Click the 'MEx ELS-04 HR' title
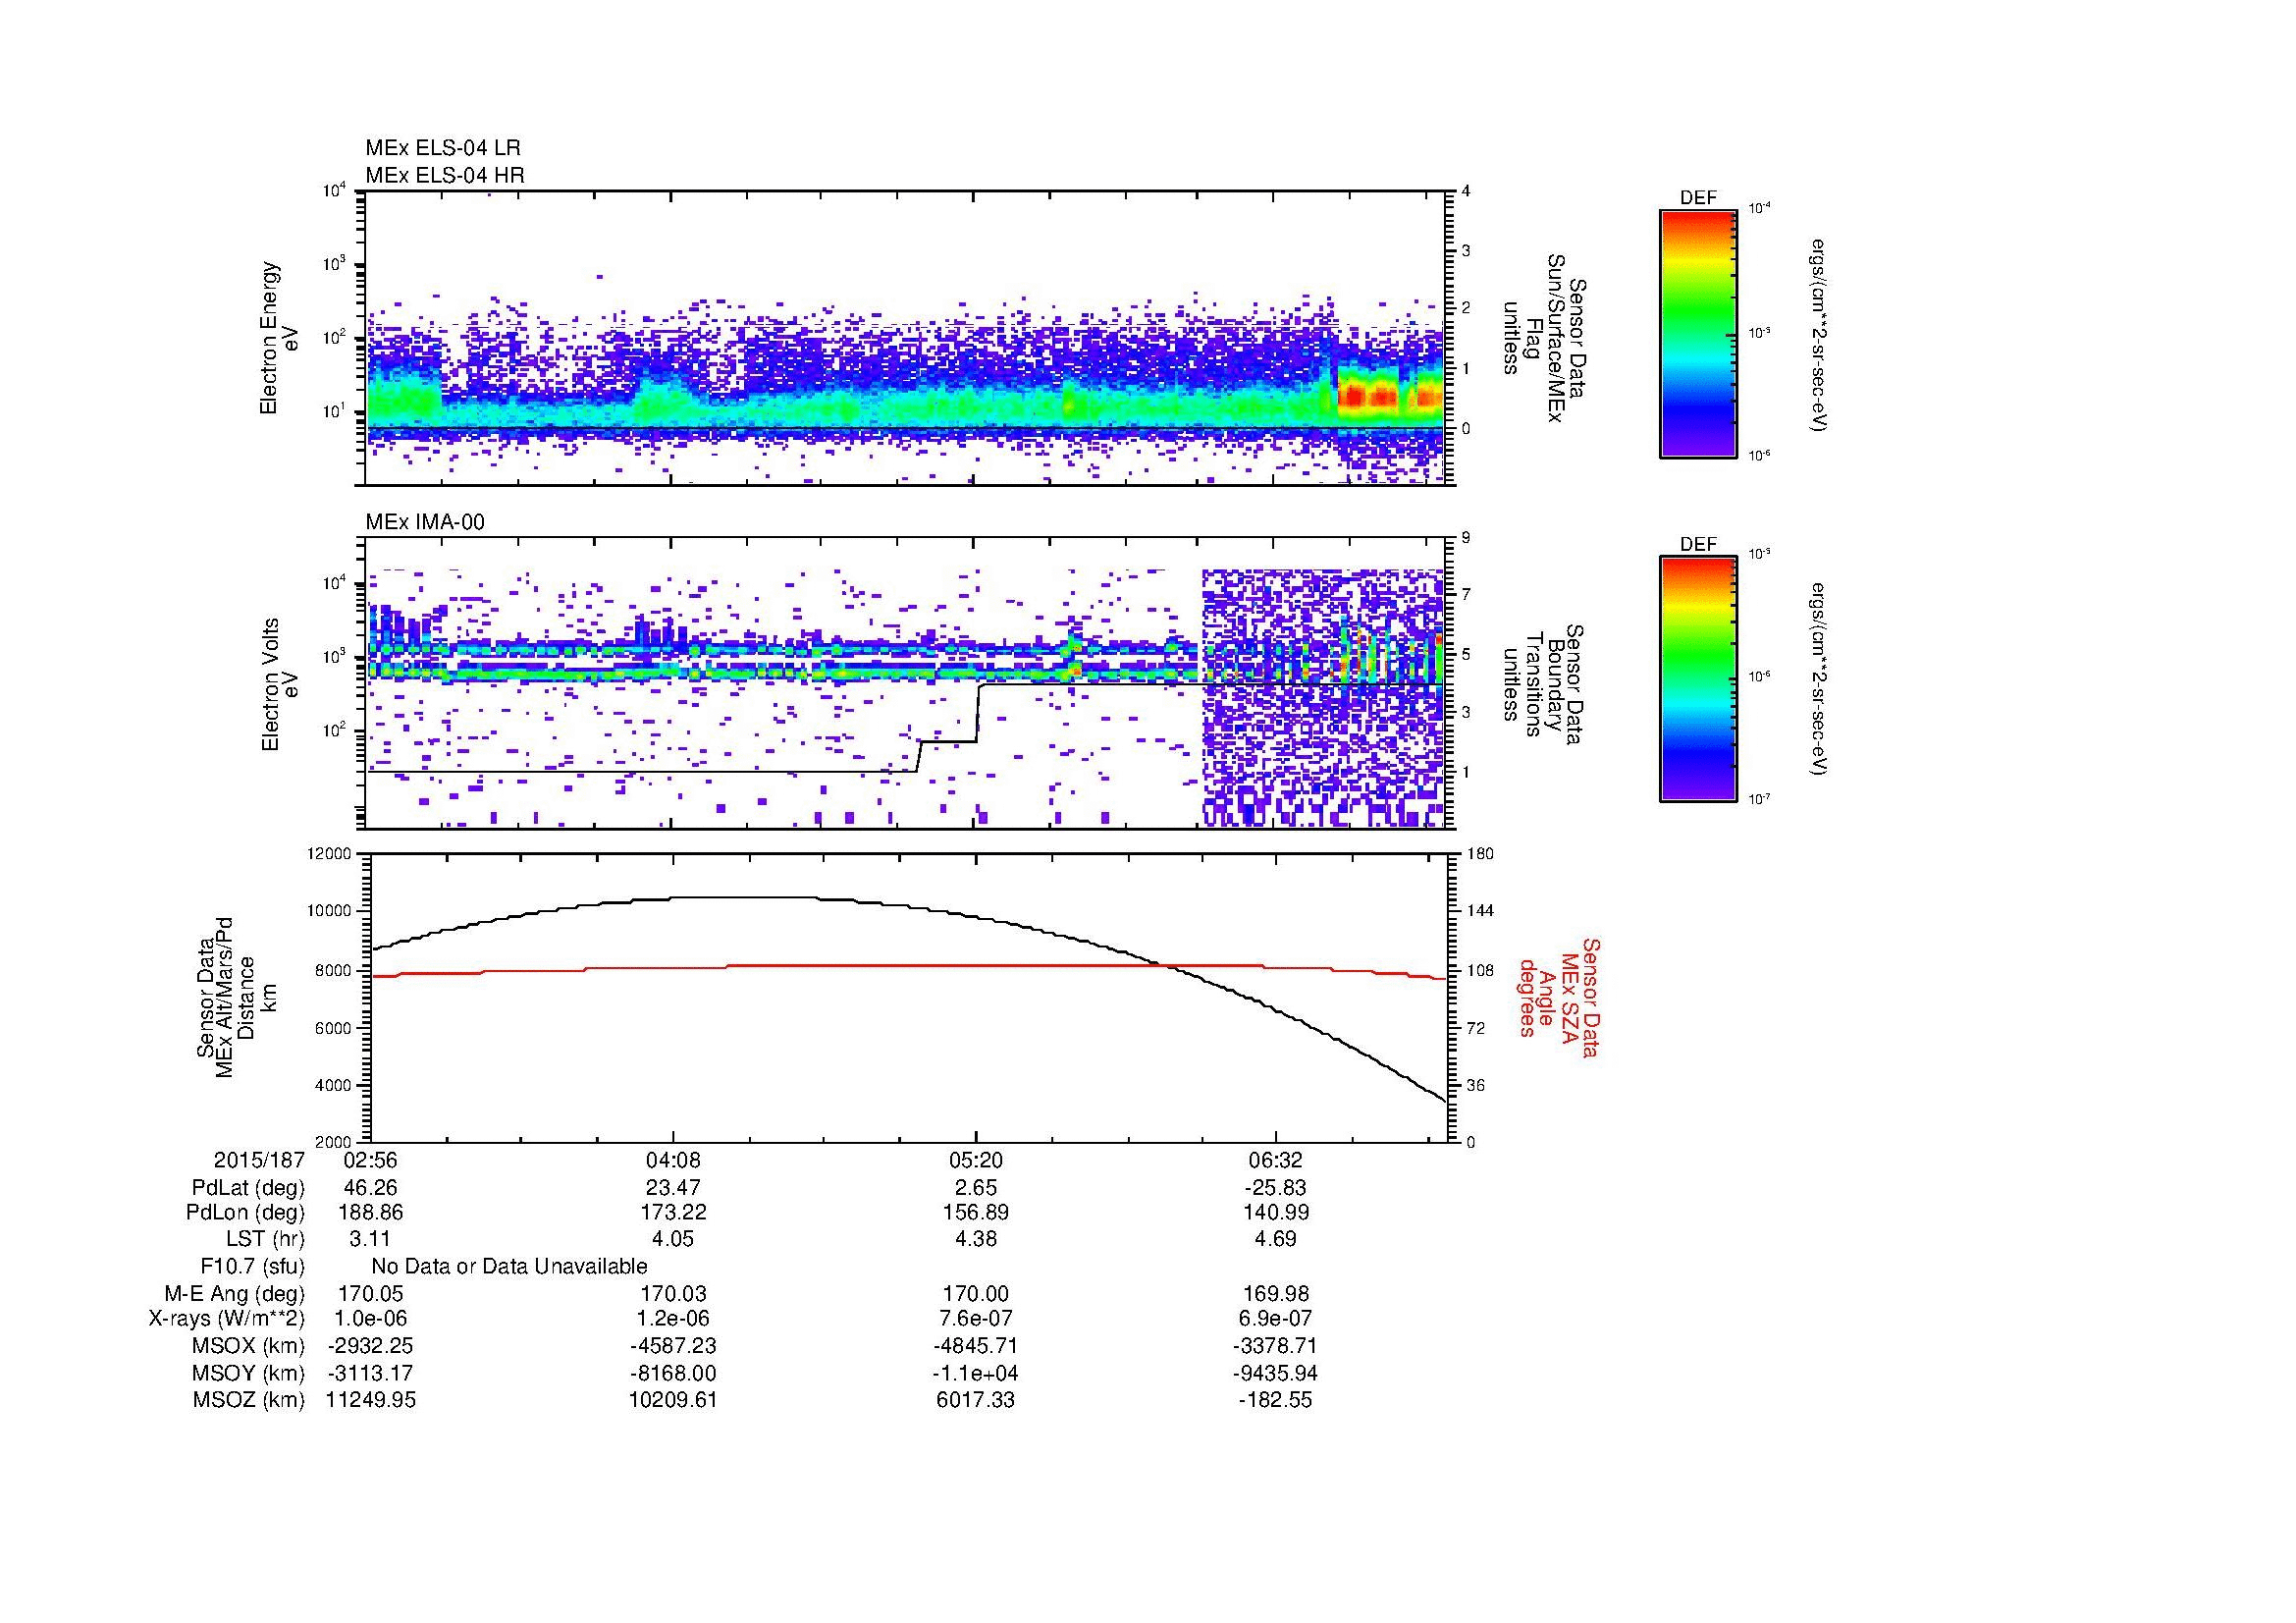Viewport: 2296px width, 1623px height. [445, 175]
